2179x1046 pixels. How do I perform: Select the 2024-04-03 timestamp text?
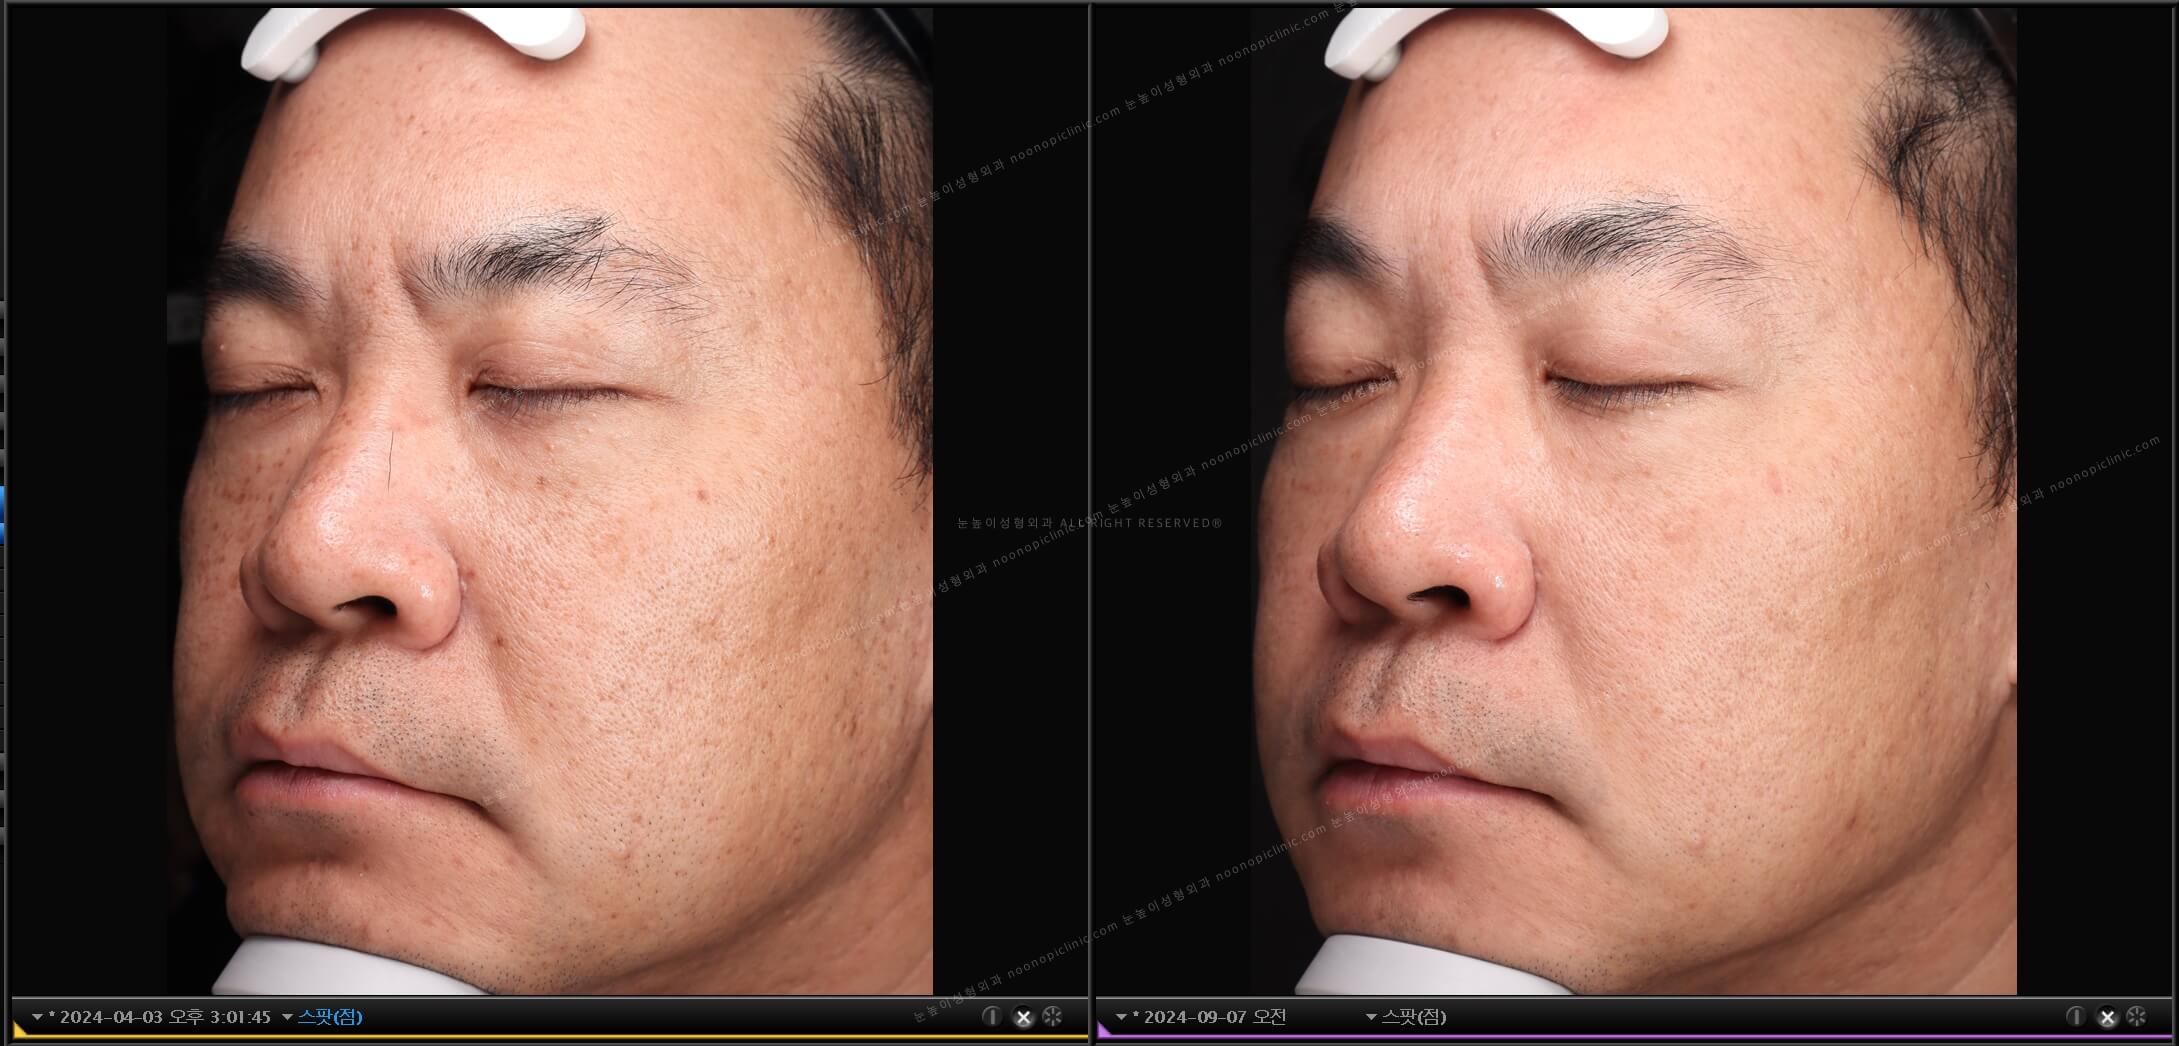165,1017
